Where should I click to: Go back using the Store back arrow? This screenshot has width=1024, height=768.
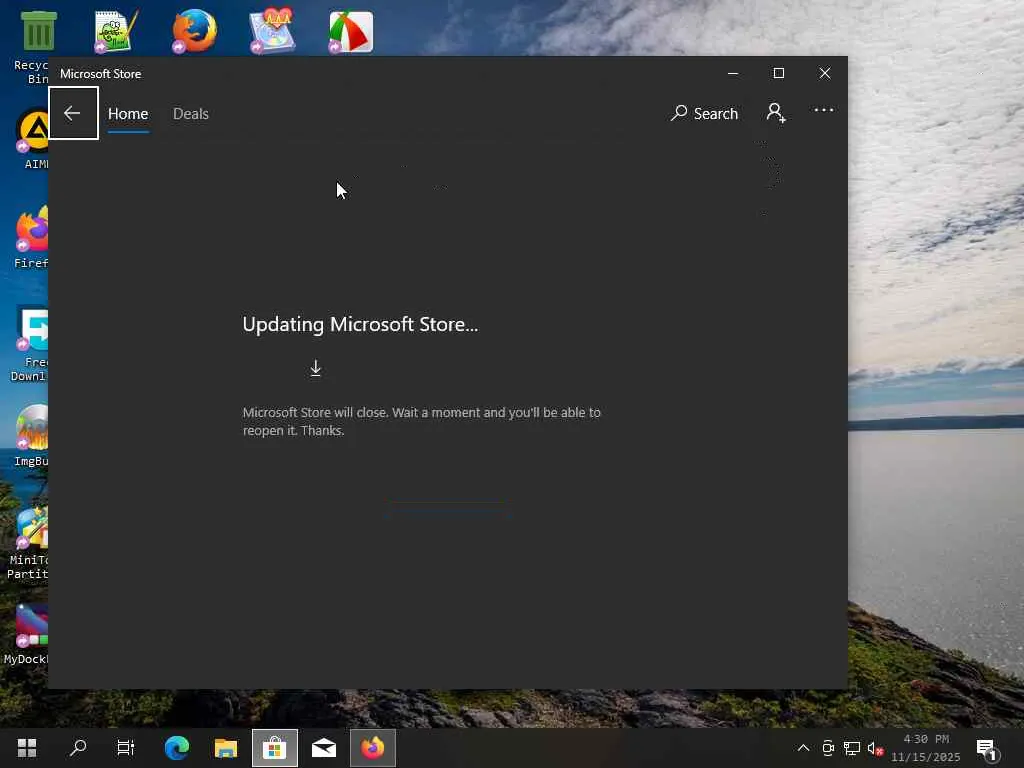(73, 113)
